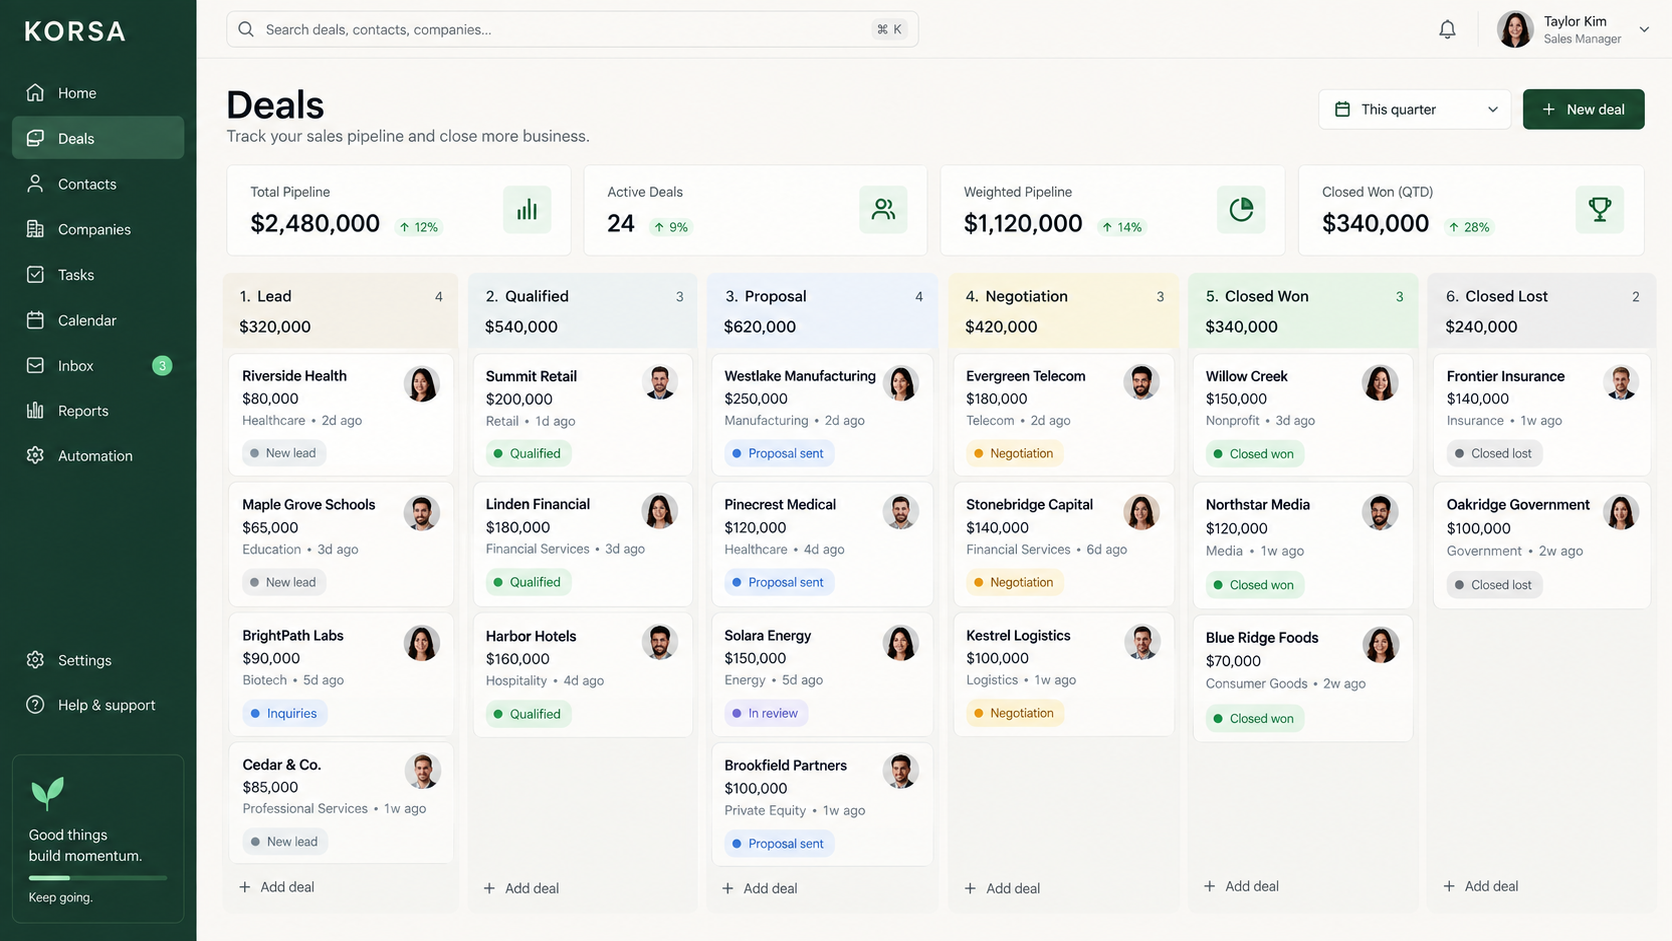
Task: Open the Oakridge Government deal title
Action: pos(1518,505)
